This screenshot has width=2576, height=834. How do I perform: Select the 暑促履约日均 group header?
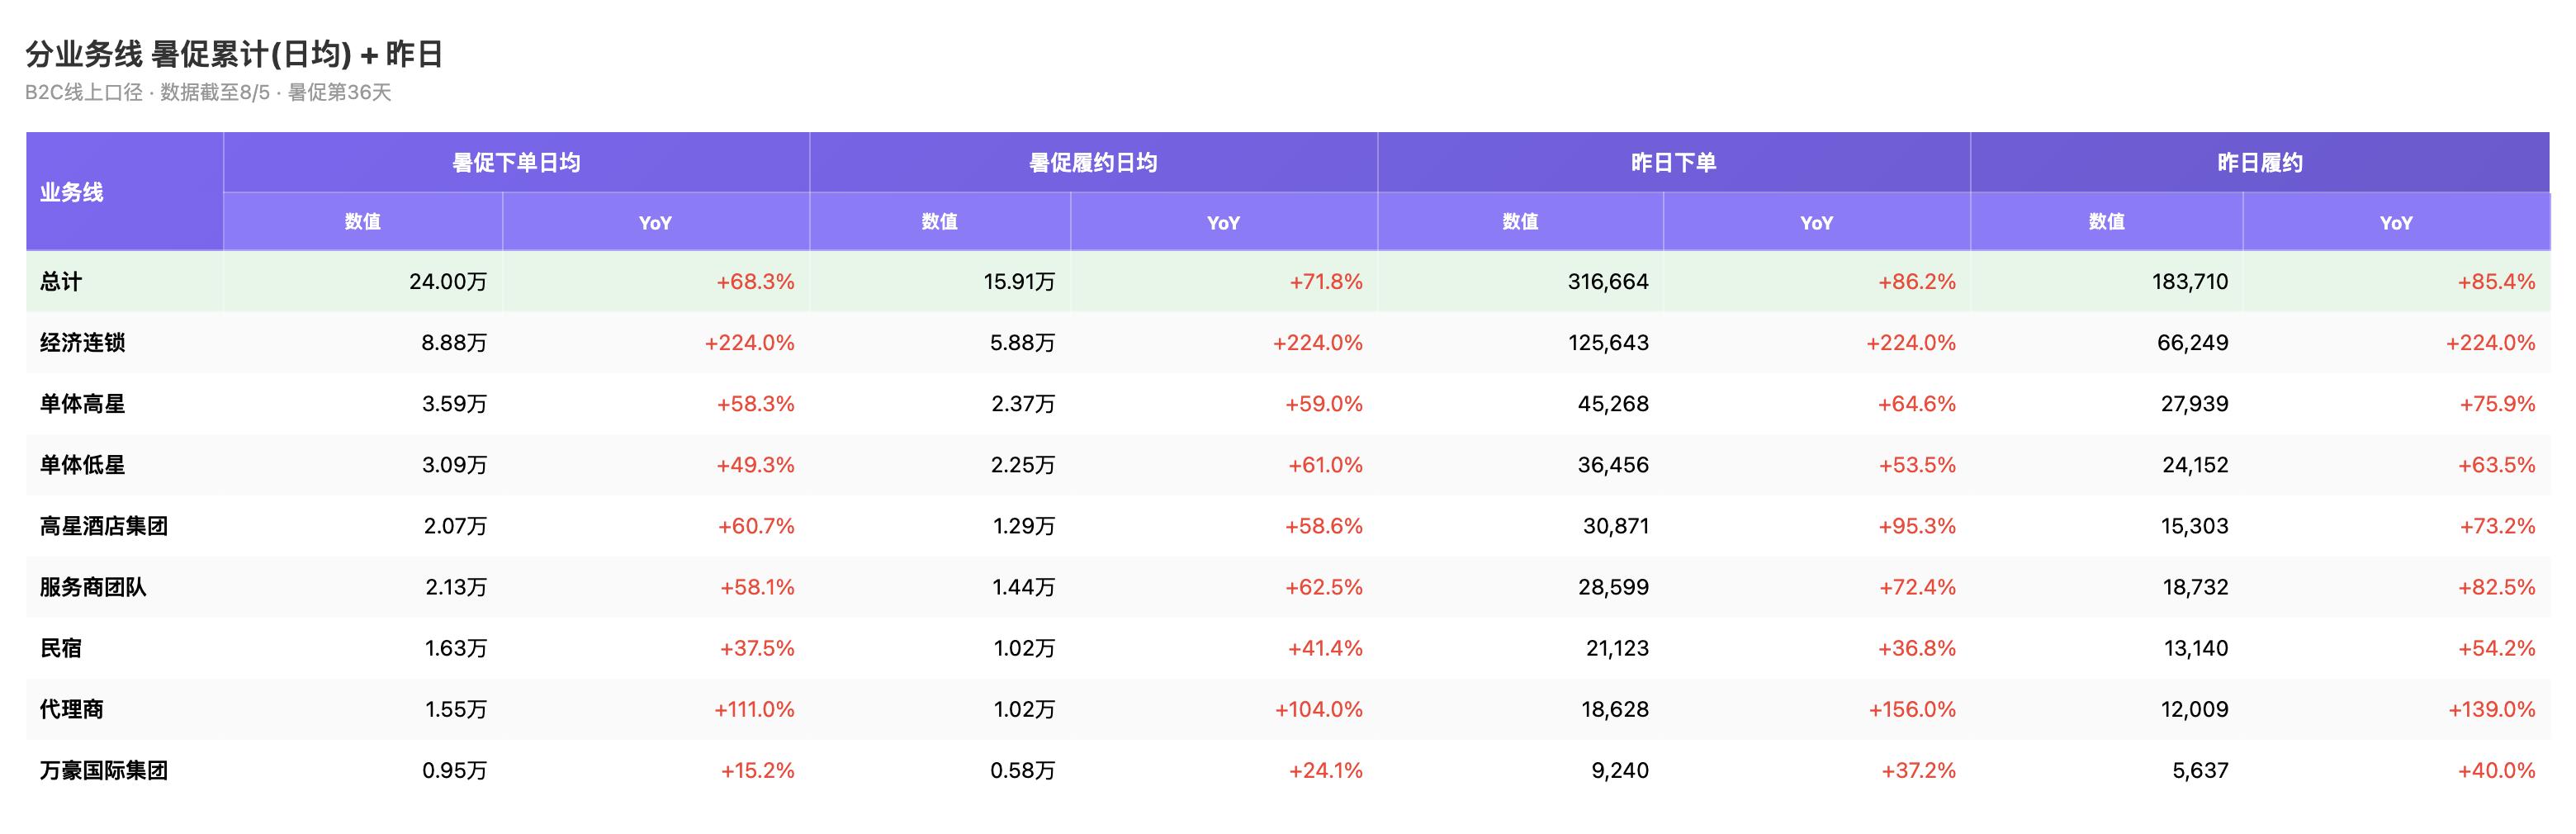(x=1093, y=162)
